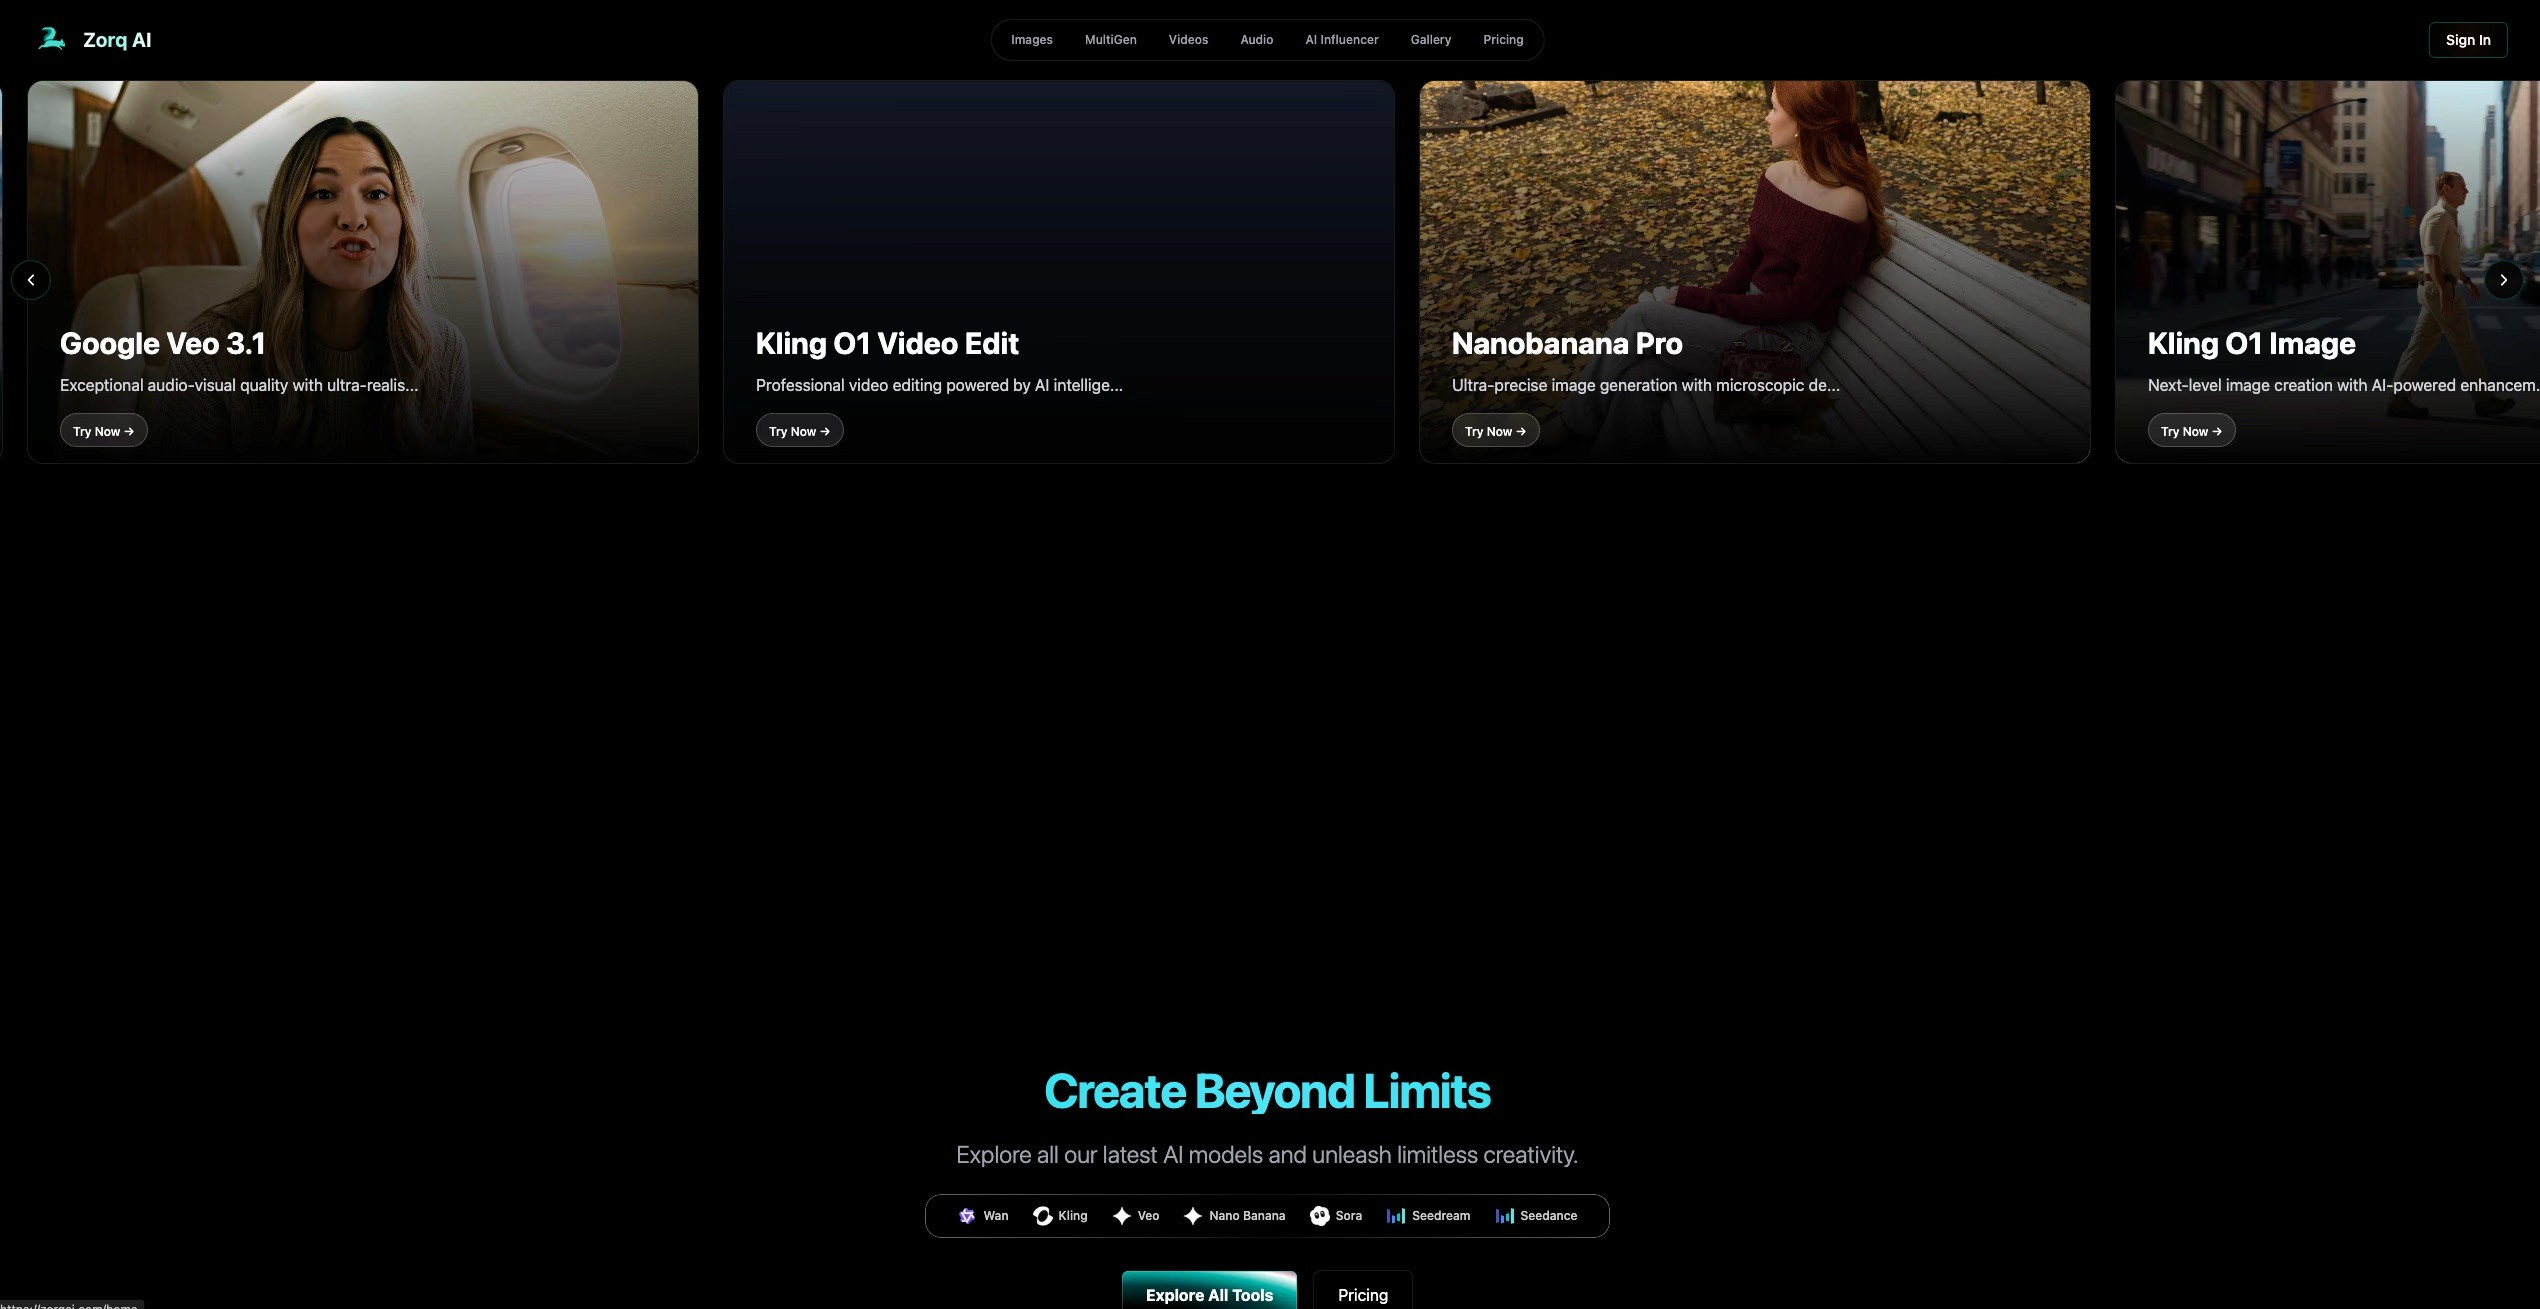The image size is (2540, 1309).
Task: Try Now on Nanobanana Pro card
Action: point(1495,431)
